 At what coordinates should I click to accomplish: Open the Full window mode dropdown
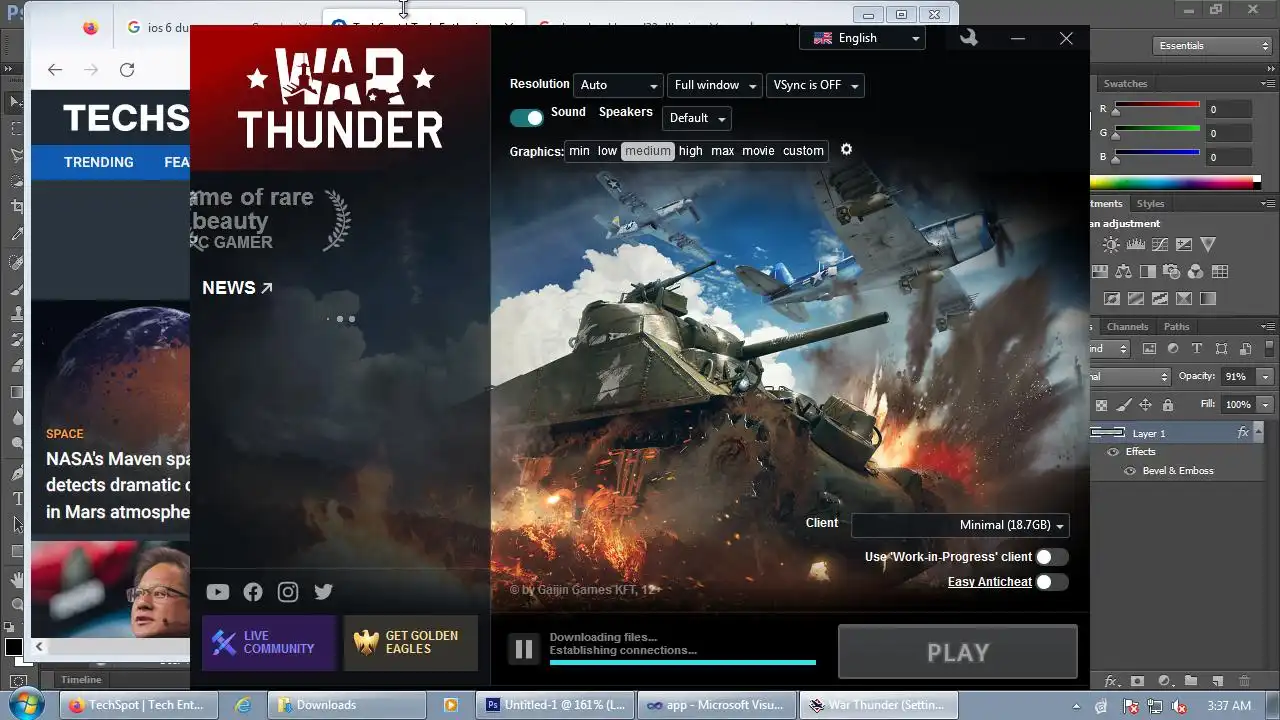point(715,86)
